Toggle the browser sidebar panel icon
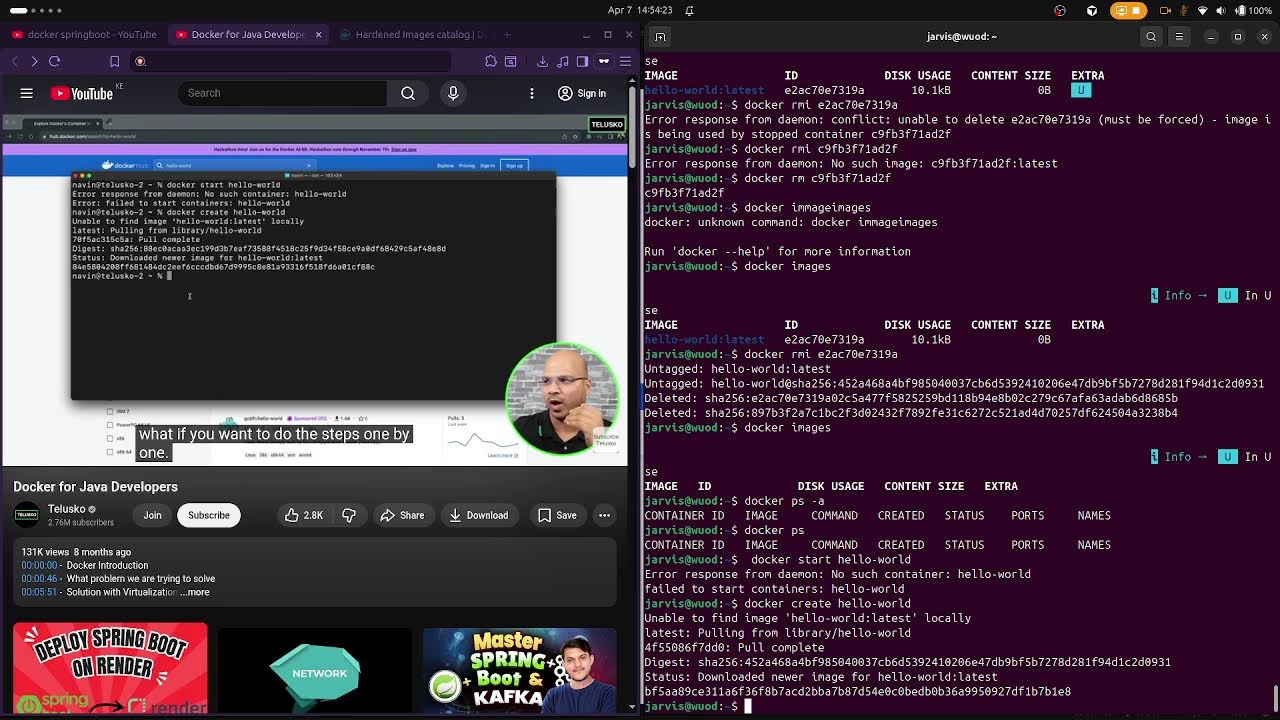 click(583, 61)
